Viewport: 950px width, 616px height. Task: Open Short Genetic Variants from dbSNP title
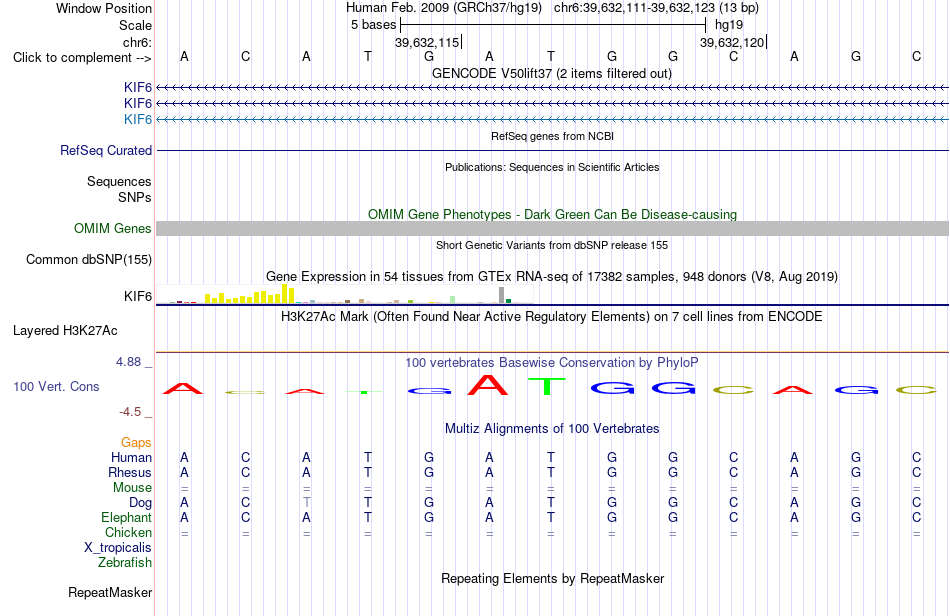pos(552,245)
